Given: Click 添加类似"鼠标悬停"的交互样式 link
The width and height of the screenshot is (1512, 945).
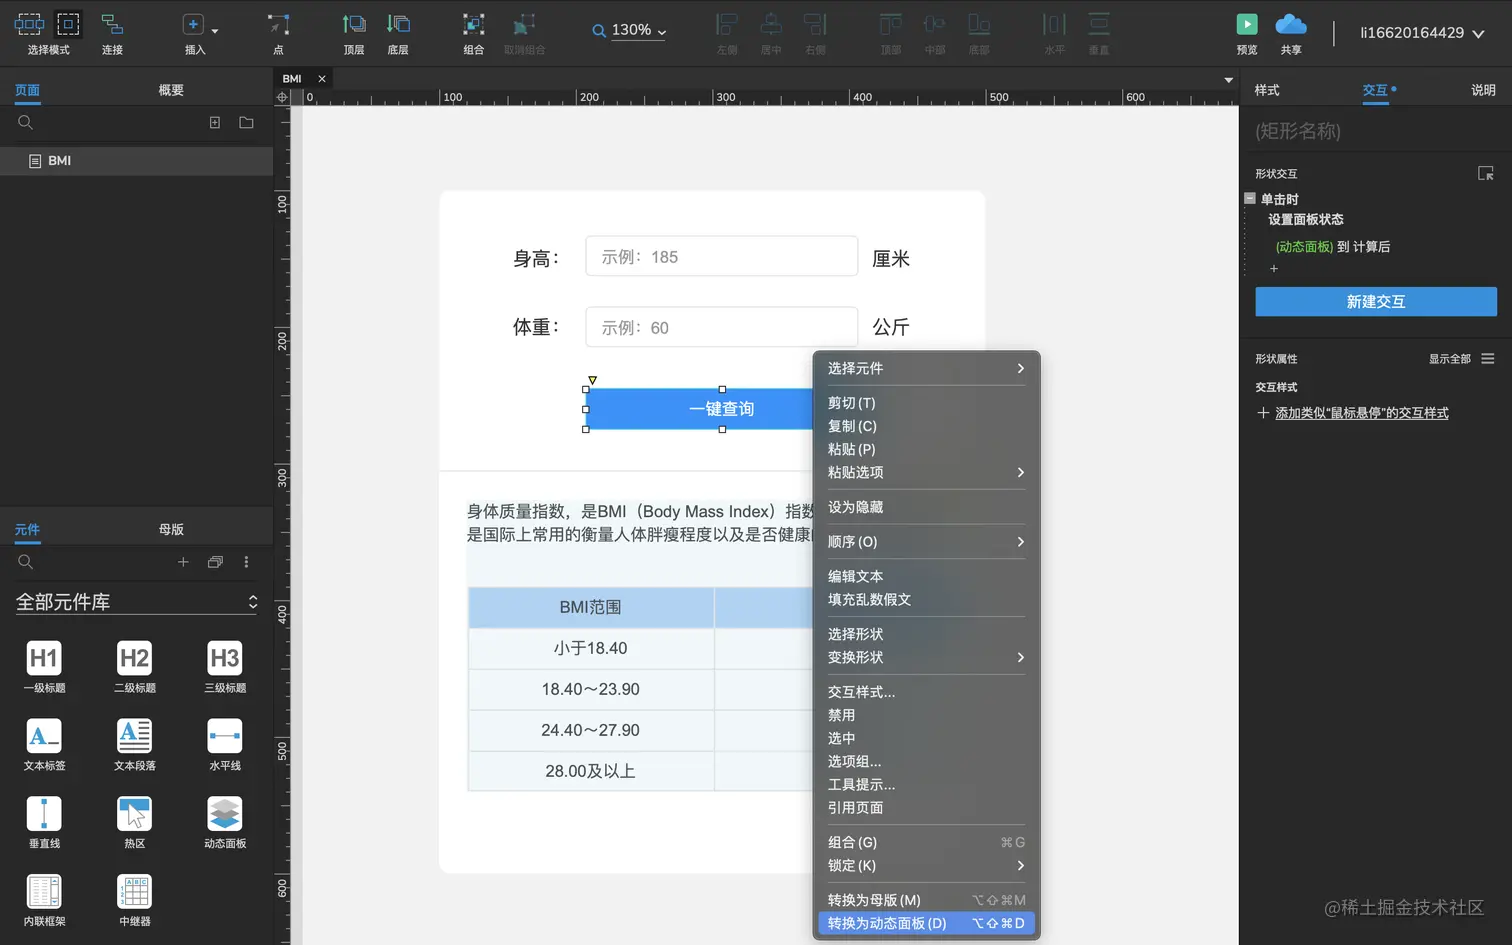Looking at the screenshot, I should tap(1361, 413).
